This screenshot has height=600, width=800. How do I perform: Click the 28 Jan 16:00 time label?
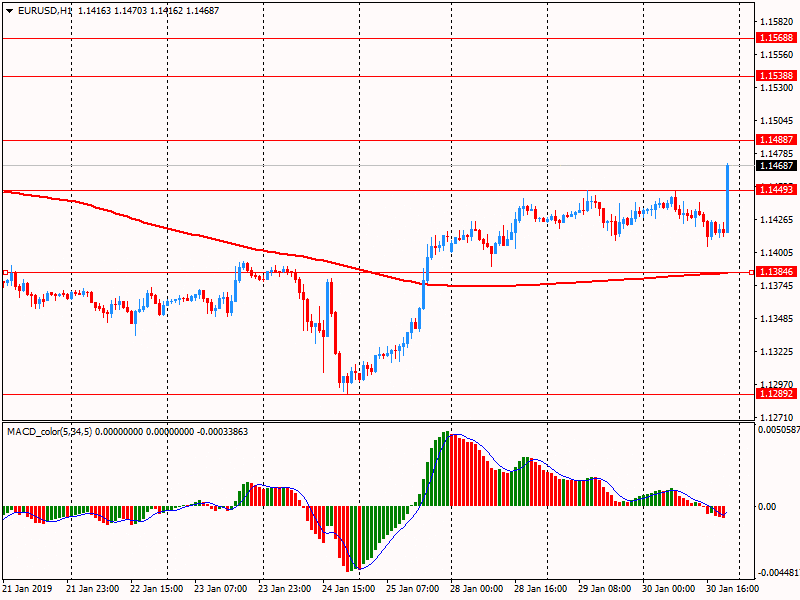[541, 589]
